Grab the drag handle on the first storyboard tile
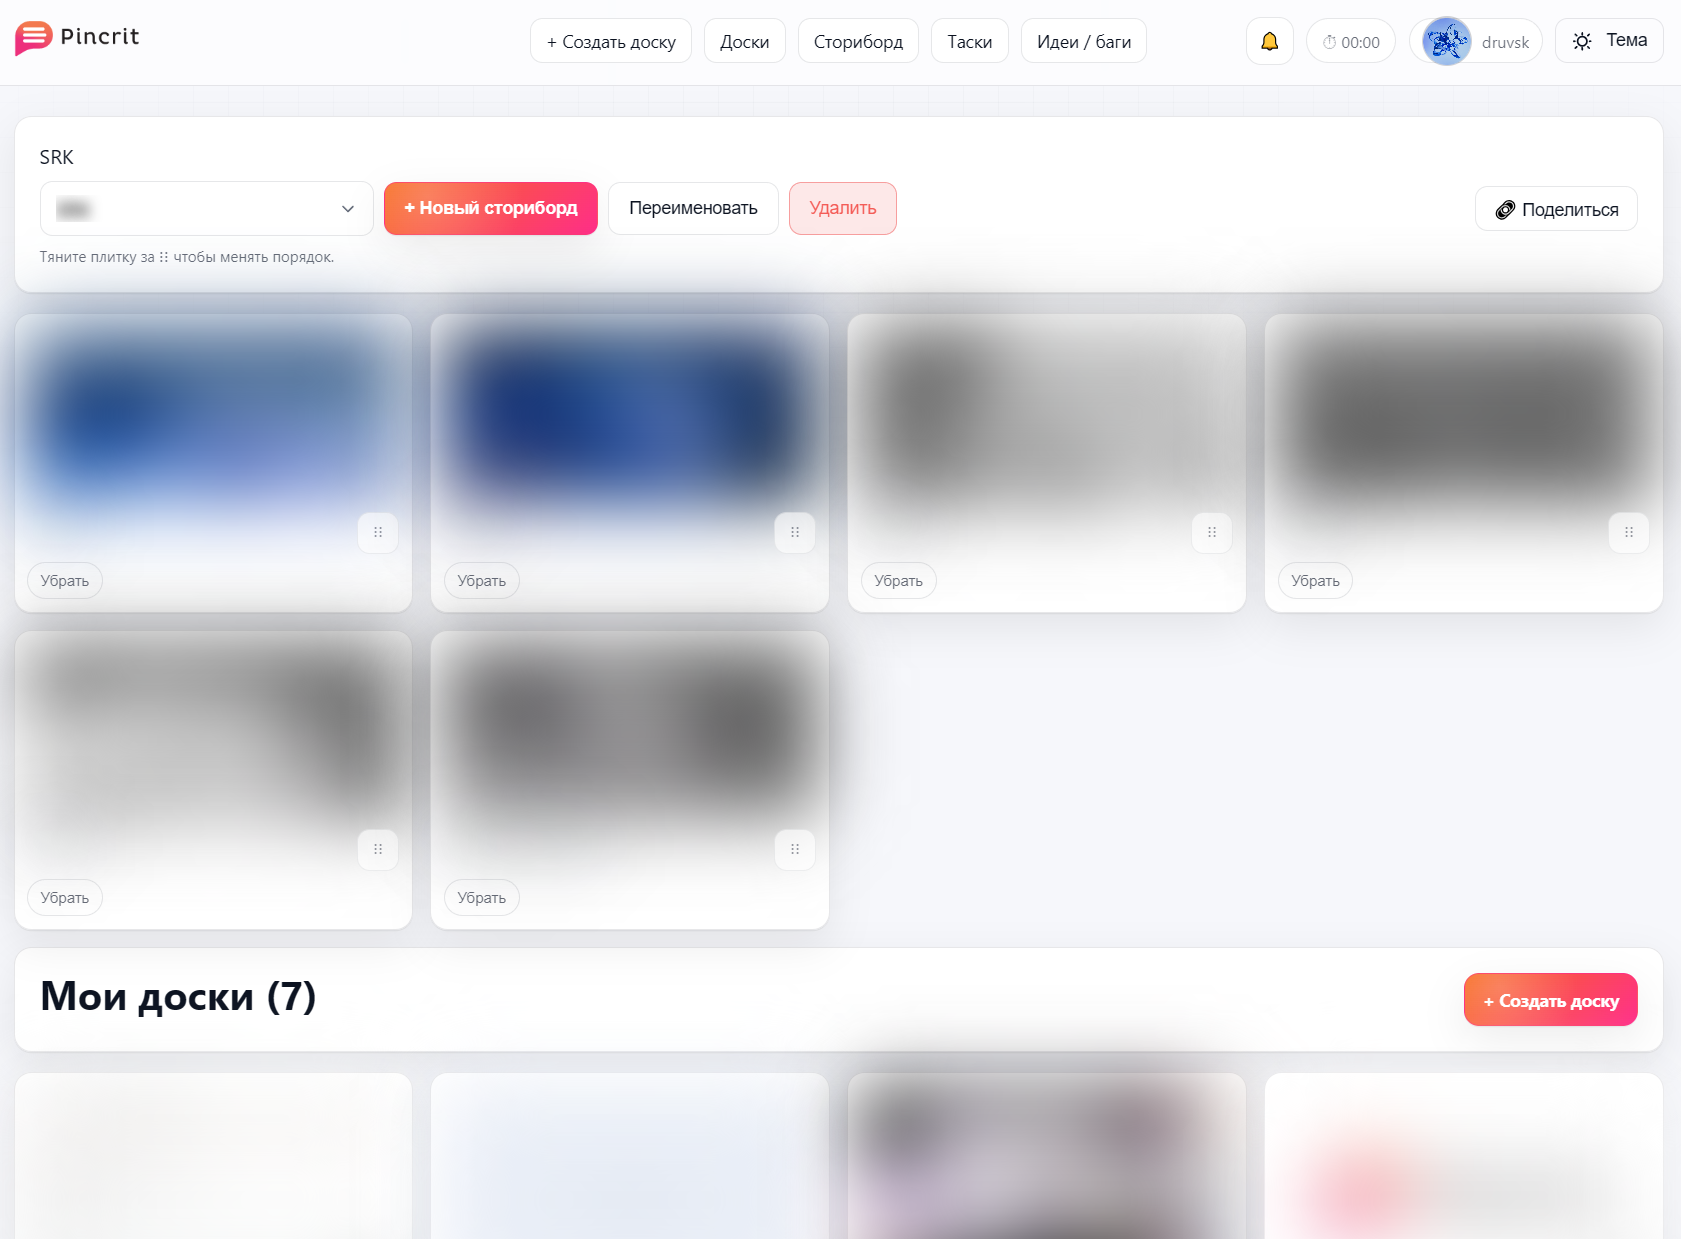The height and width of the screenshot is (1239, 1681). pos(378,532)
